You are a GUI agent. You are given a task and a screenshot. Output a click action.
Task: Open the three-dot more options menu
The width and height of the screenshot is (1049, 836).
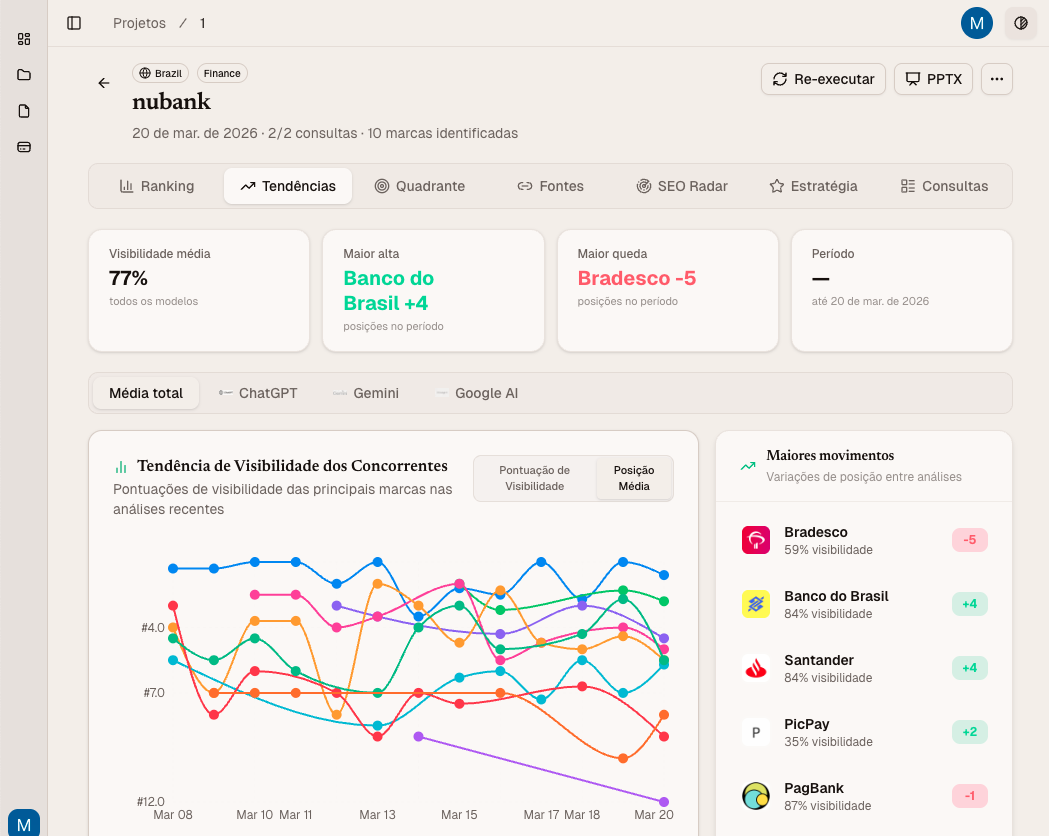(x=996, y=79)
